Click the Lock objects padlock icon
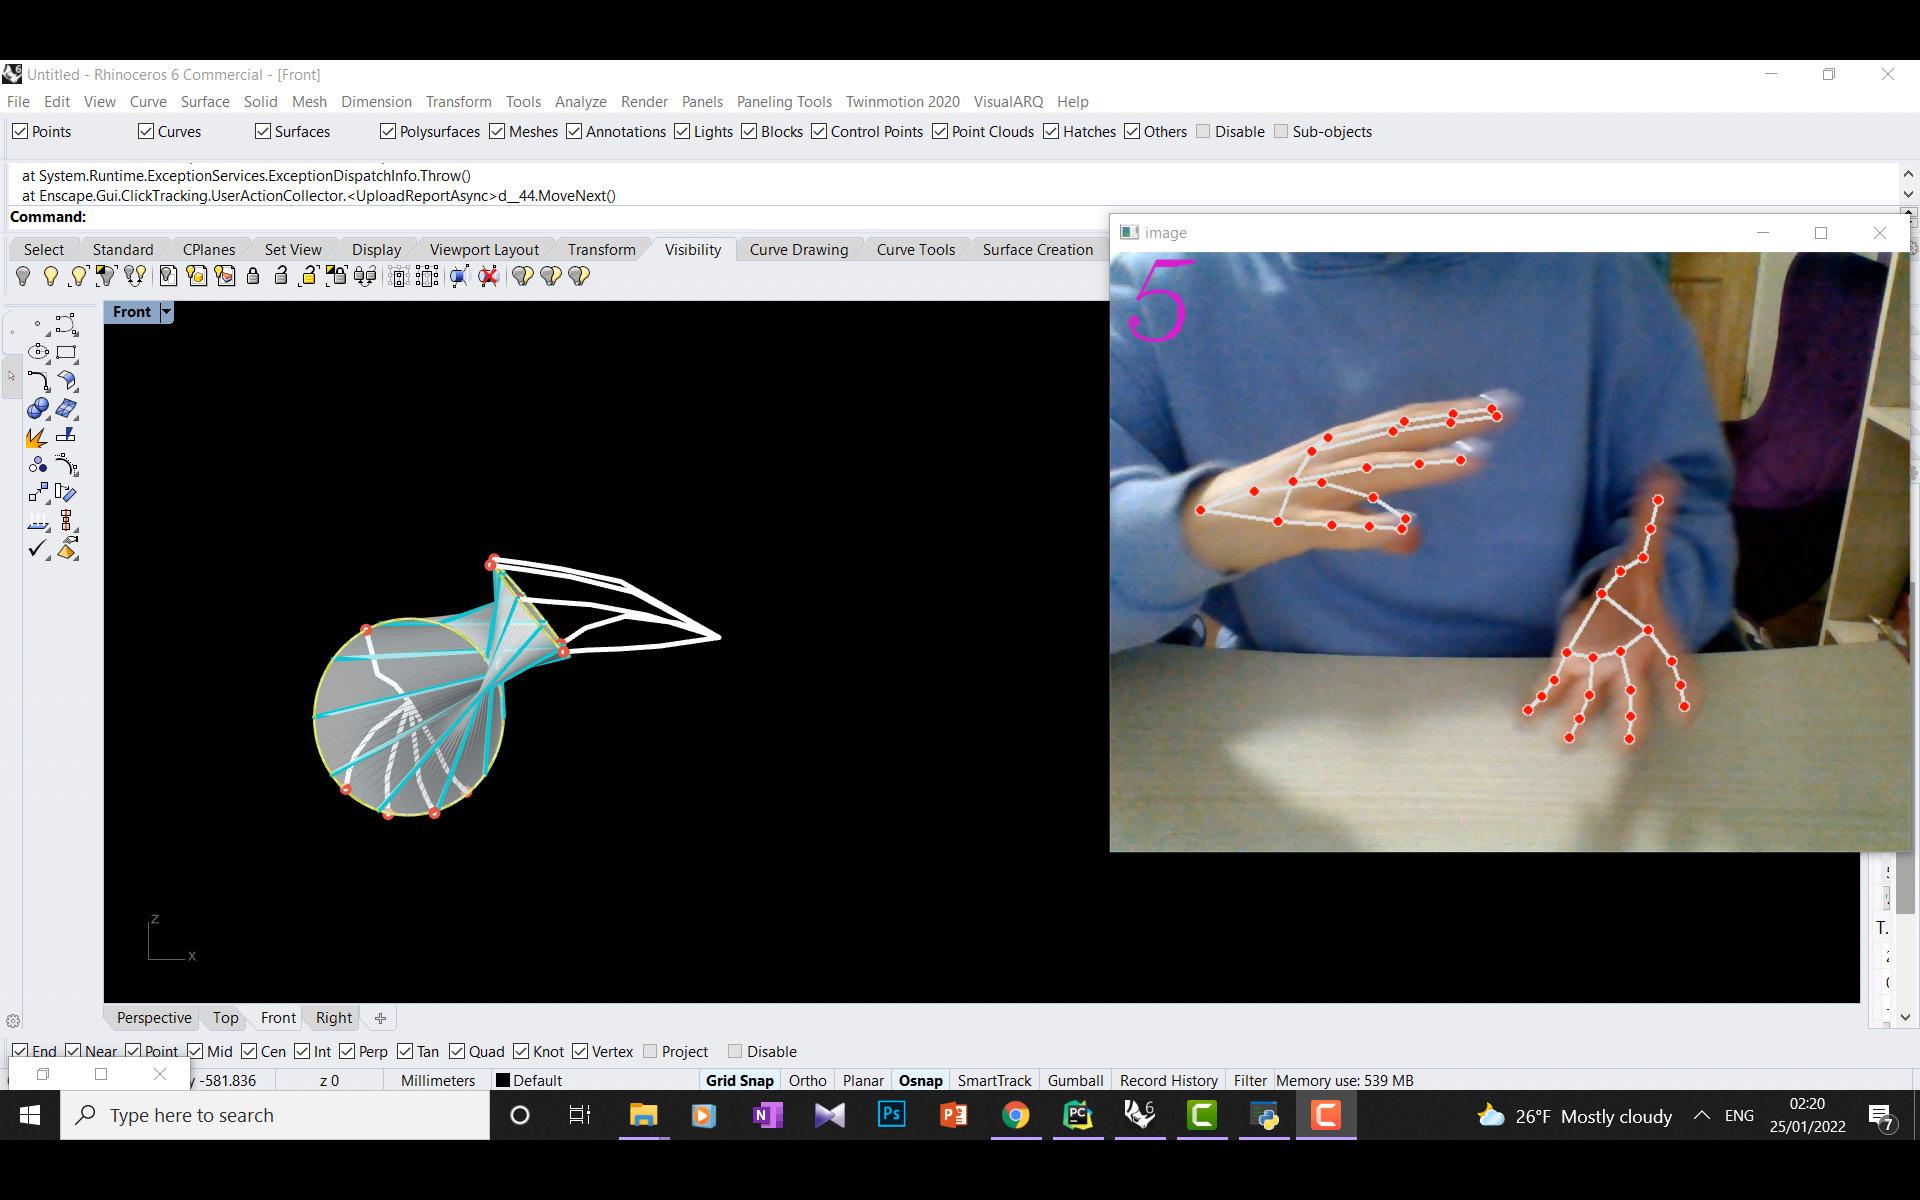1920x1200 pixels. 253,276
